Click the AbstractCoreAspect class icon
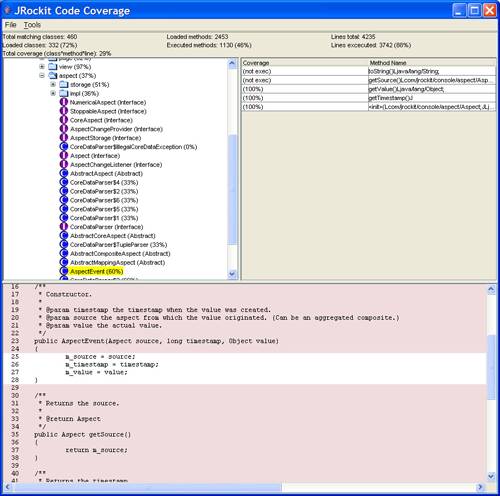 click(x=64, y=236)
